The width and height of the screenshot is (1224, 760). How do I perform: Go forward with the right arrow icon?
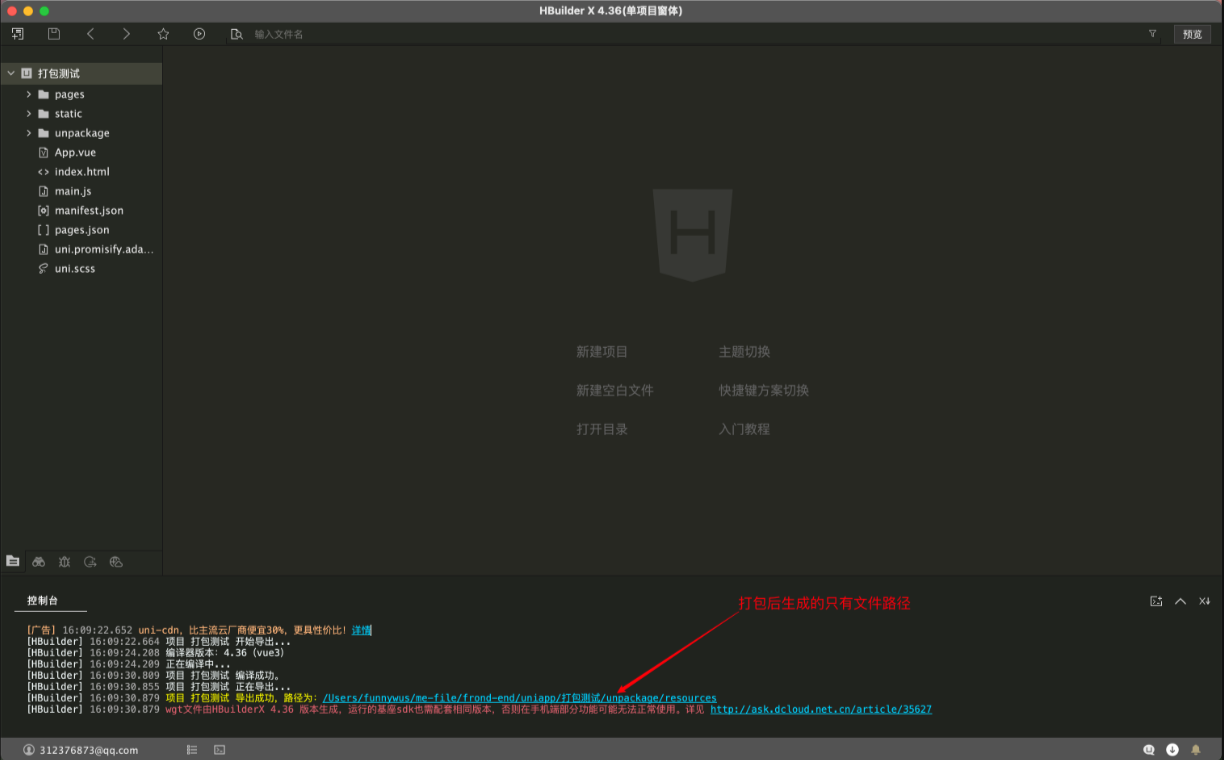point(126,34)
